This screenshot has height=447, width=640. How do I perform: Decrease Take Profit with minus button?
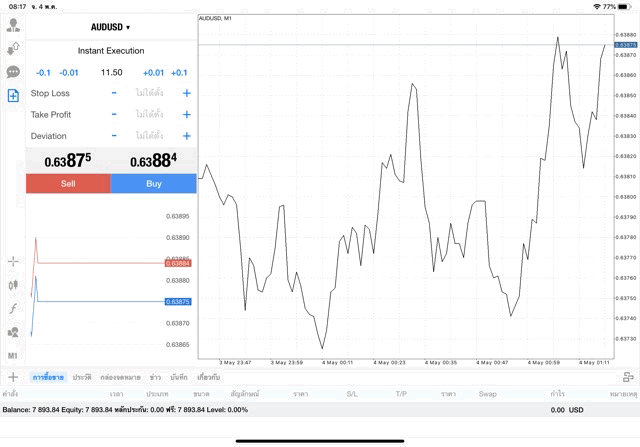[x=114, y=115]
